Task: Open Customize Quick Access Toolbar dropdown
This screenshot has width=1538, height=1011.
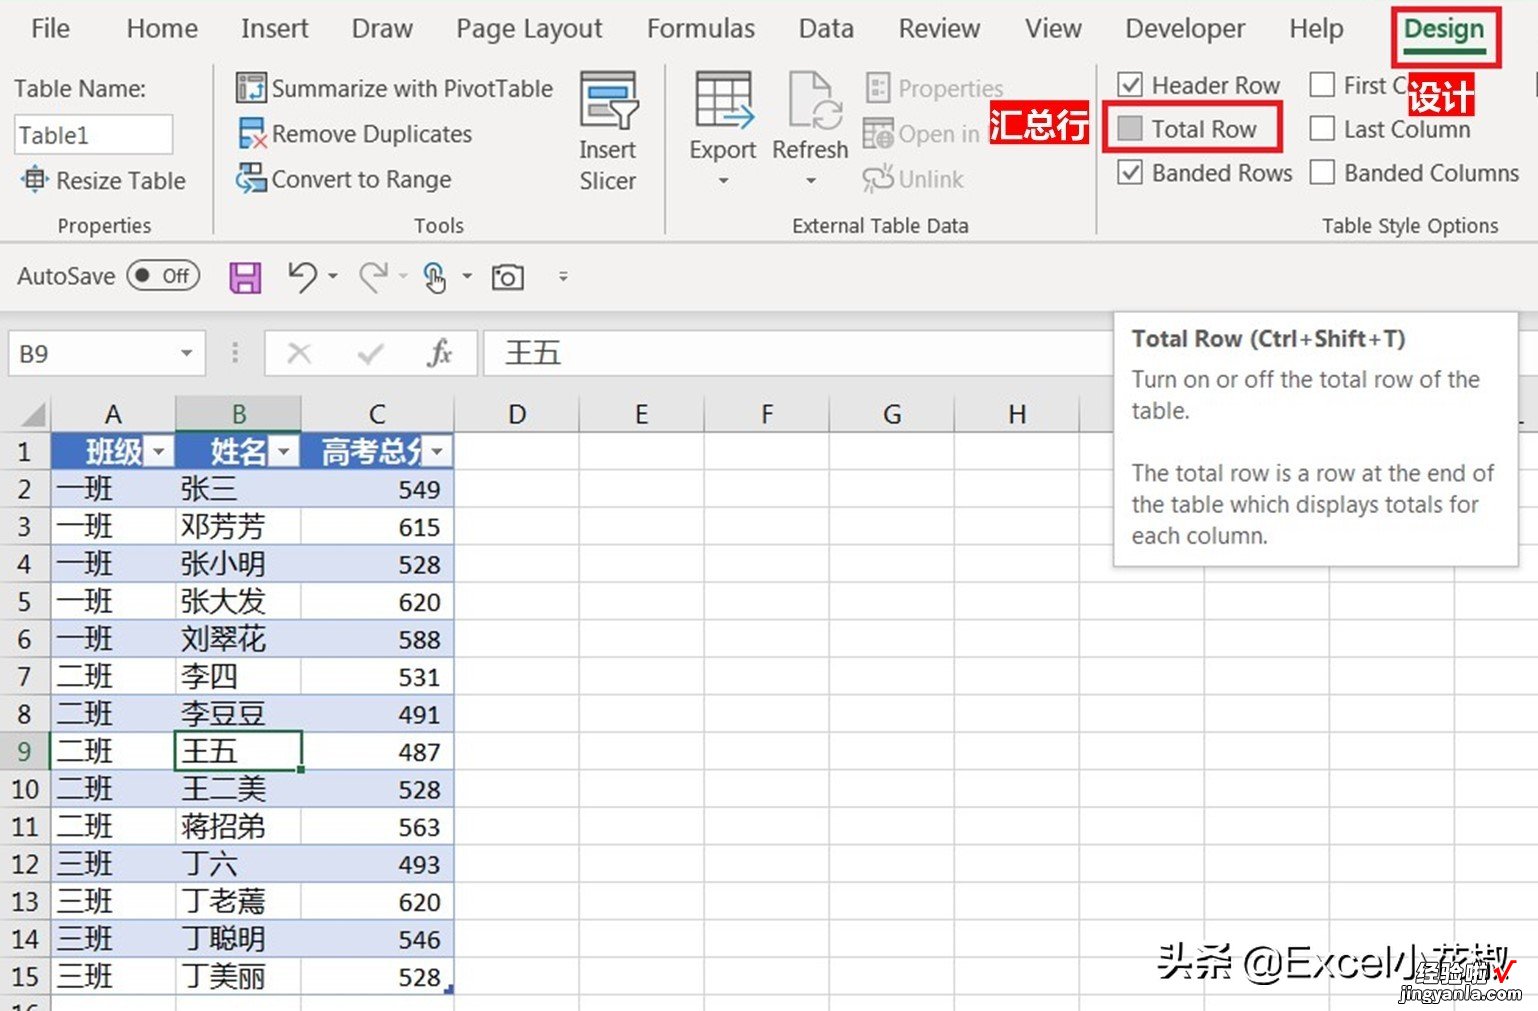Action: (x=563, y=276)
